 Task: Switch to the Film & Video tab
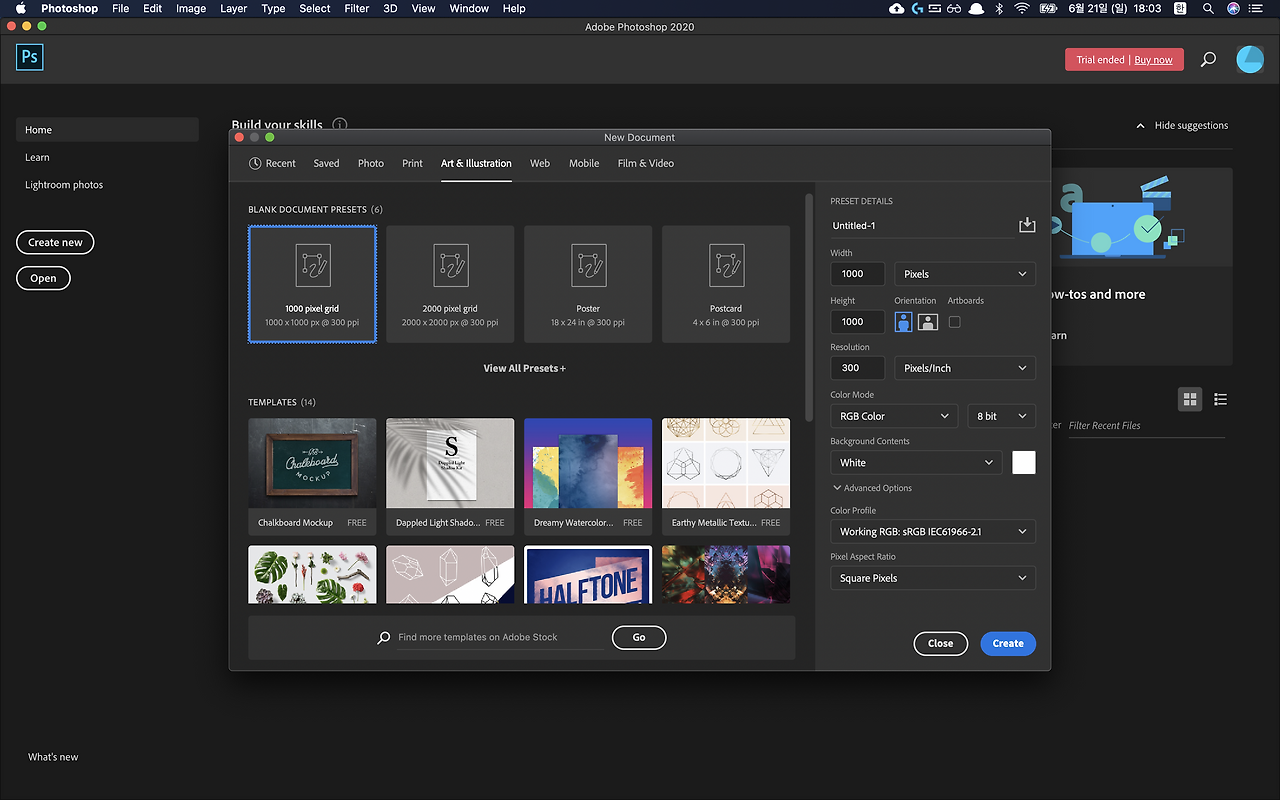click(646, 163)
